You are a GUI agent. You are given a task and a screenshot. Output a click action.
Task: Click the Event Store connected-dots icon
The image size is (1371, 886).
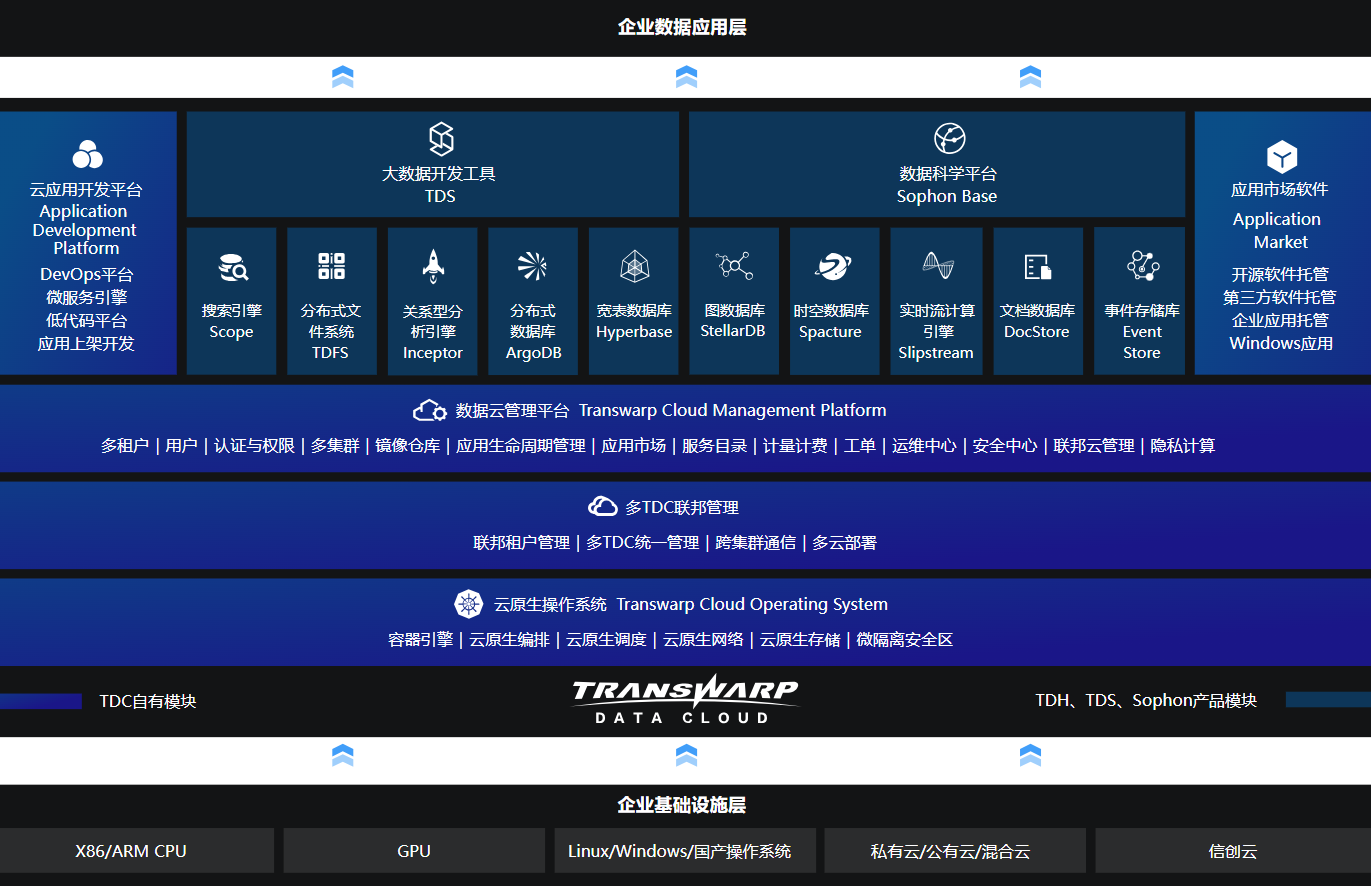coord(1142,265)
